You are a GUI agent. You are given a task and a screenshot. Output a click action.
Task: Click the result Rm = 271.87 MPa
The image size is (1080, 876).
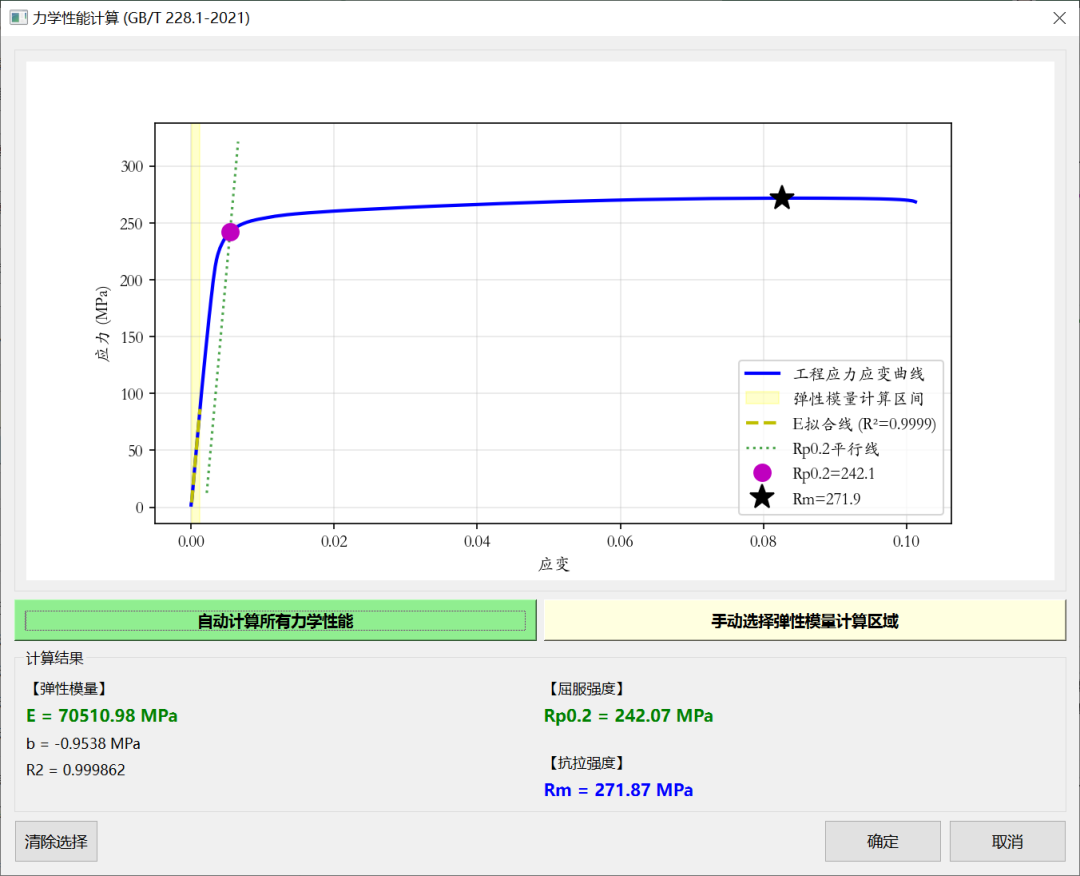619,790
